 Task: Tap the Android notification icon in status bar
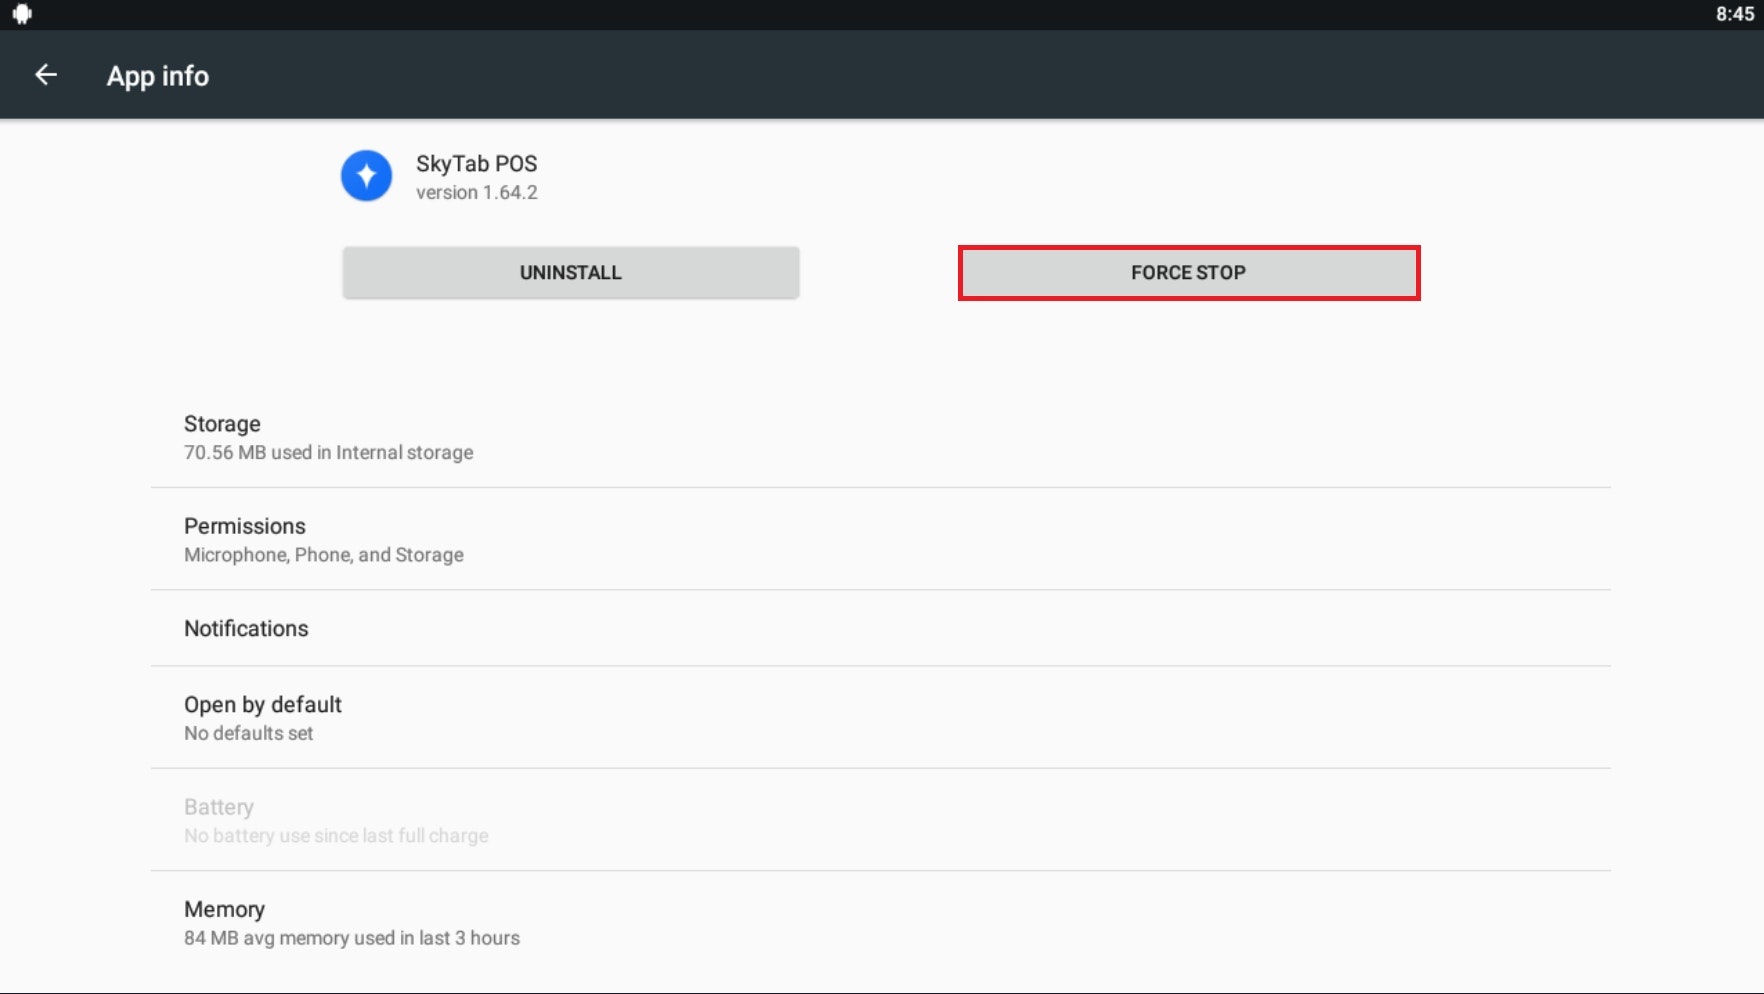22,14
